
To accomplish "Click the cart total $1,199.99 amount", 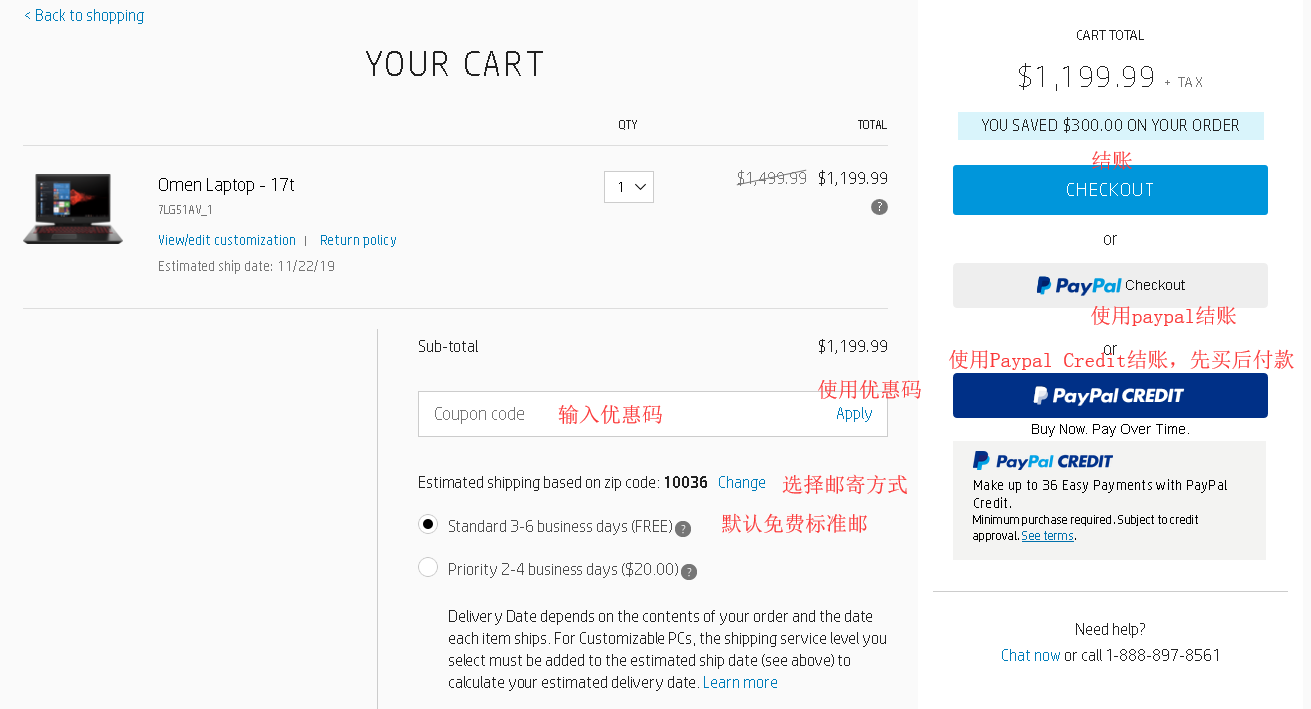I will 1086,76.
